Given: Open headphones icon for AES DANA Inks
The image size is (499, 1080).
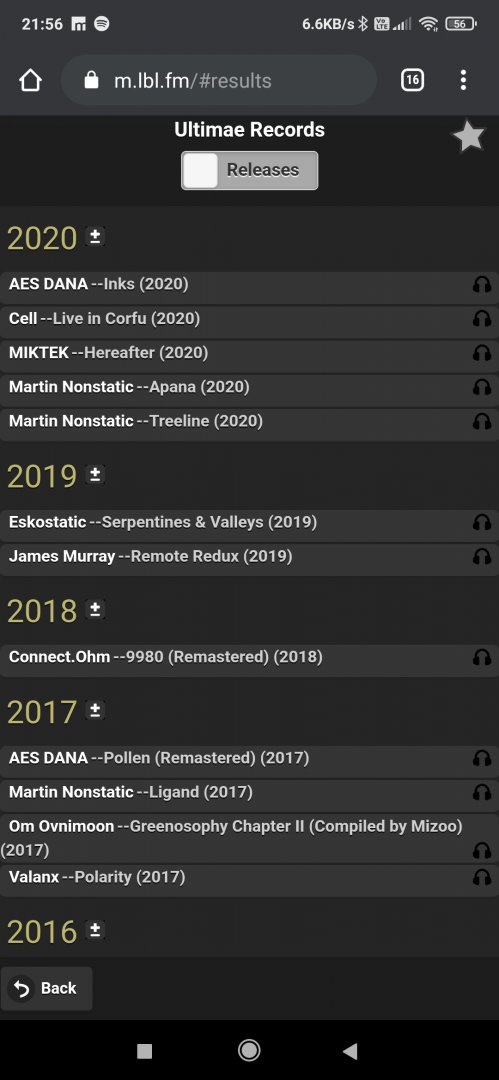Looking at the screenshot, I should (482, 284).
